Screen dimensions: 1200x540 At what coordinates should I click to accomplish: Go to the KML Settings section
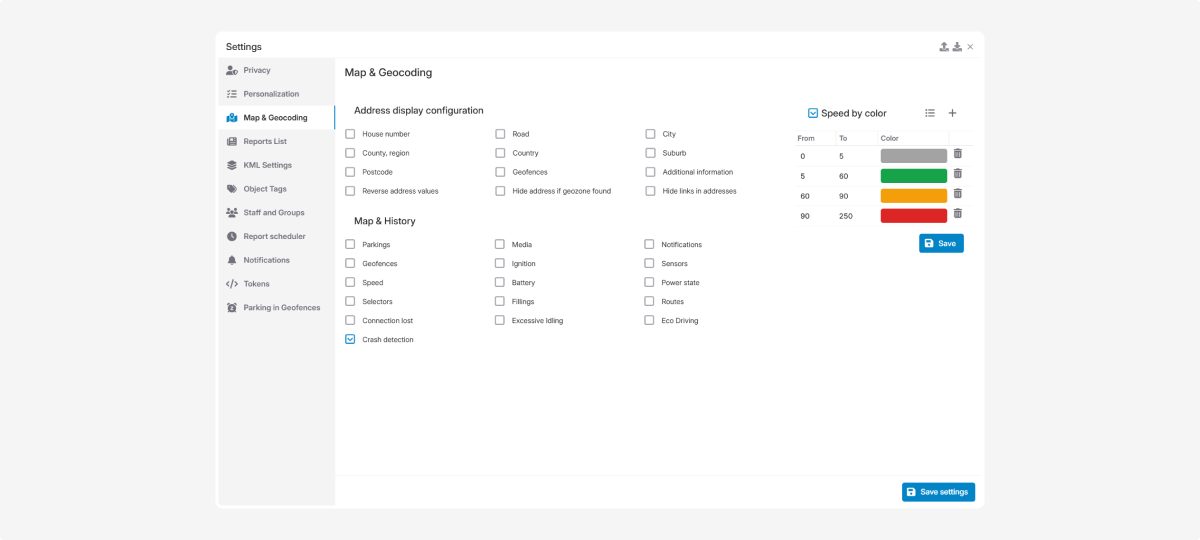coord(267,165)
